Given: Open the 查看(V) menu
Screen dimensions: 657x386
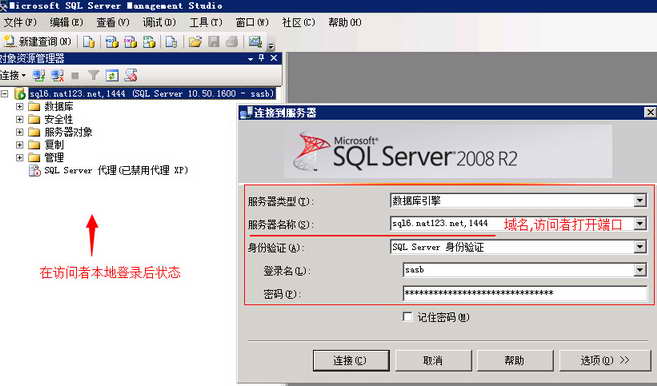Looking at the screenshot, I should tap(113, 22).
